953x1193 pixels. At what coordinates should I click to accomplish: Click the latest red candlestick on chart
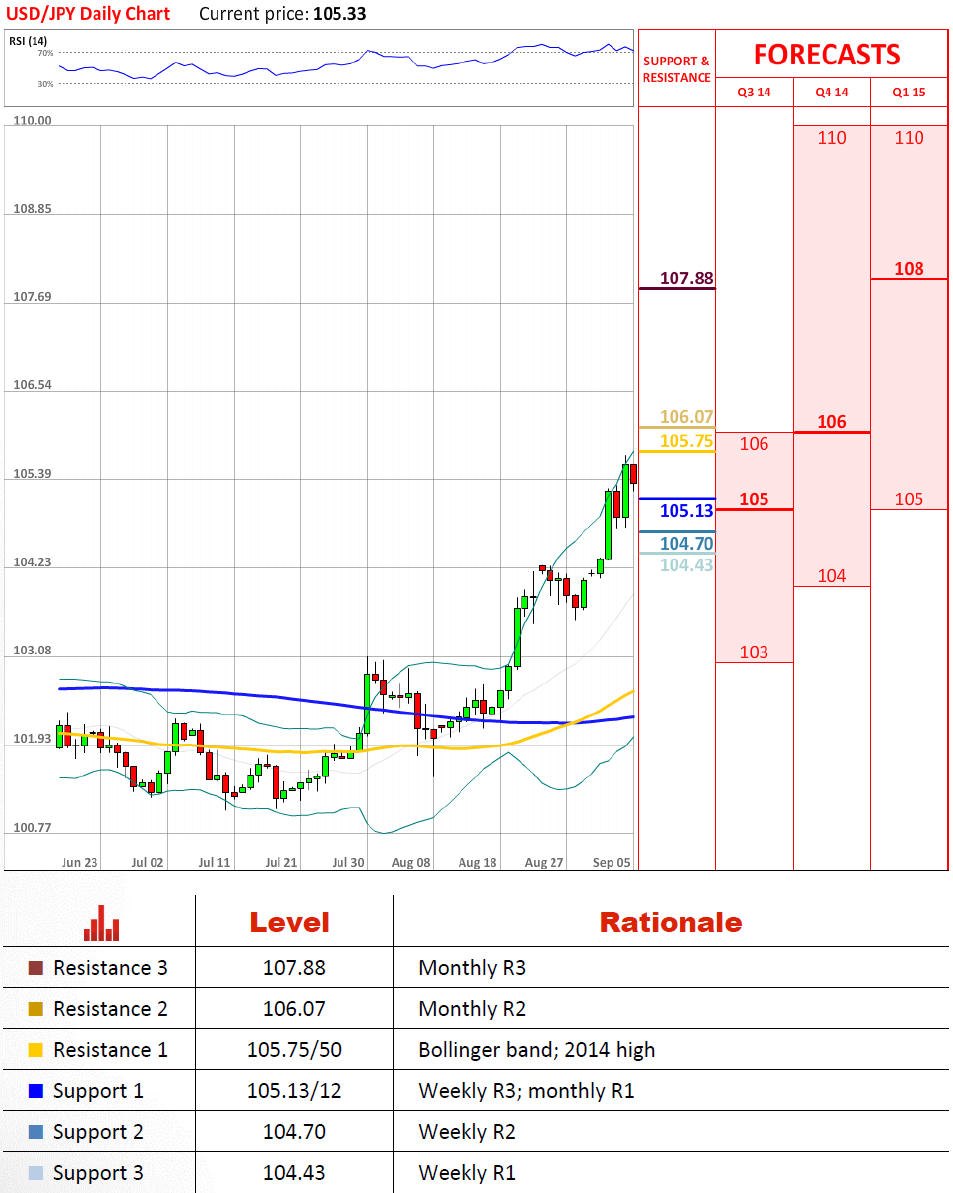634,474
